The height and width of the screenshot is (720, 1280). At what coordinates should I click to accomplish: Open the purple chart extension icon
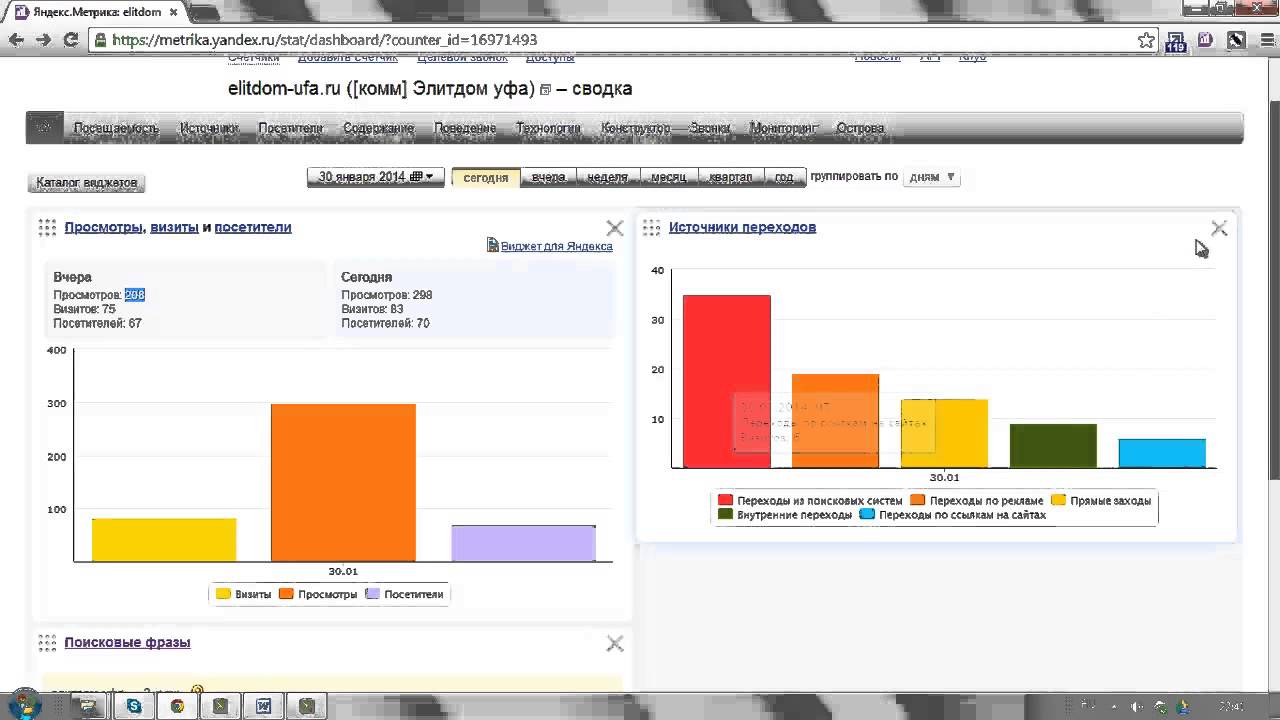(1206, 40)
